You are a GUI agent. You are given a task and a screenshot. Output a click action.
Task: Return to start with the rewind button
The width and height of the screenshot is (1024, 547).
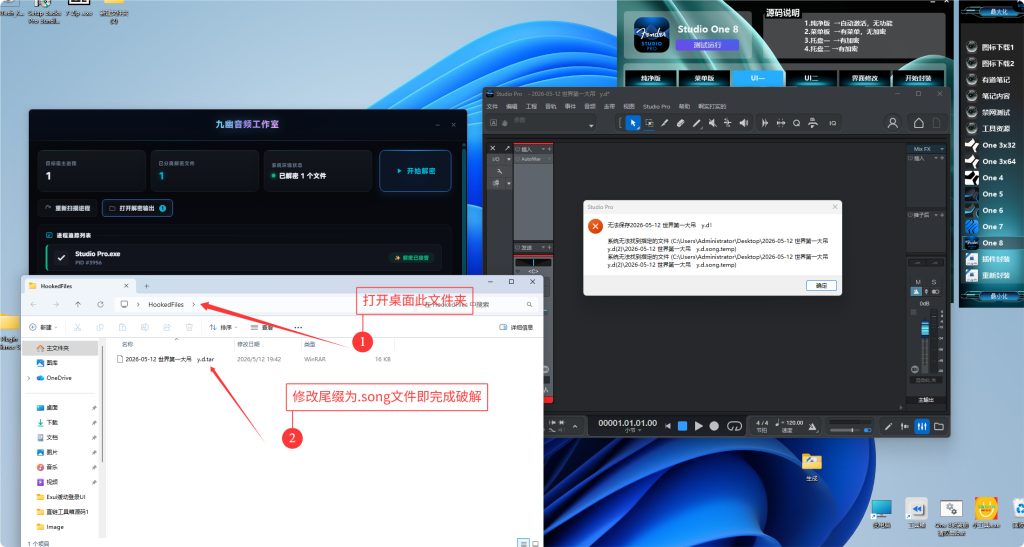(x=667, y=426)
